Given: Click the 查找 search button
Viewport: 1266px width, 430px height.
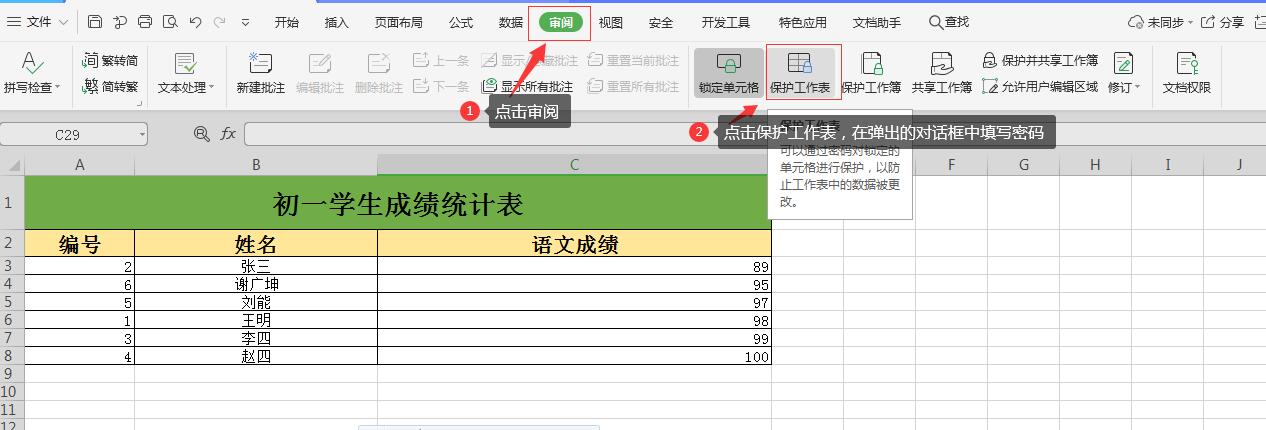Looking at the screenshot, I should point(949,22).
